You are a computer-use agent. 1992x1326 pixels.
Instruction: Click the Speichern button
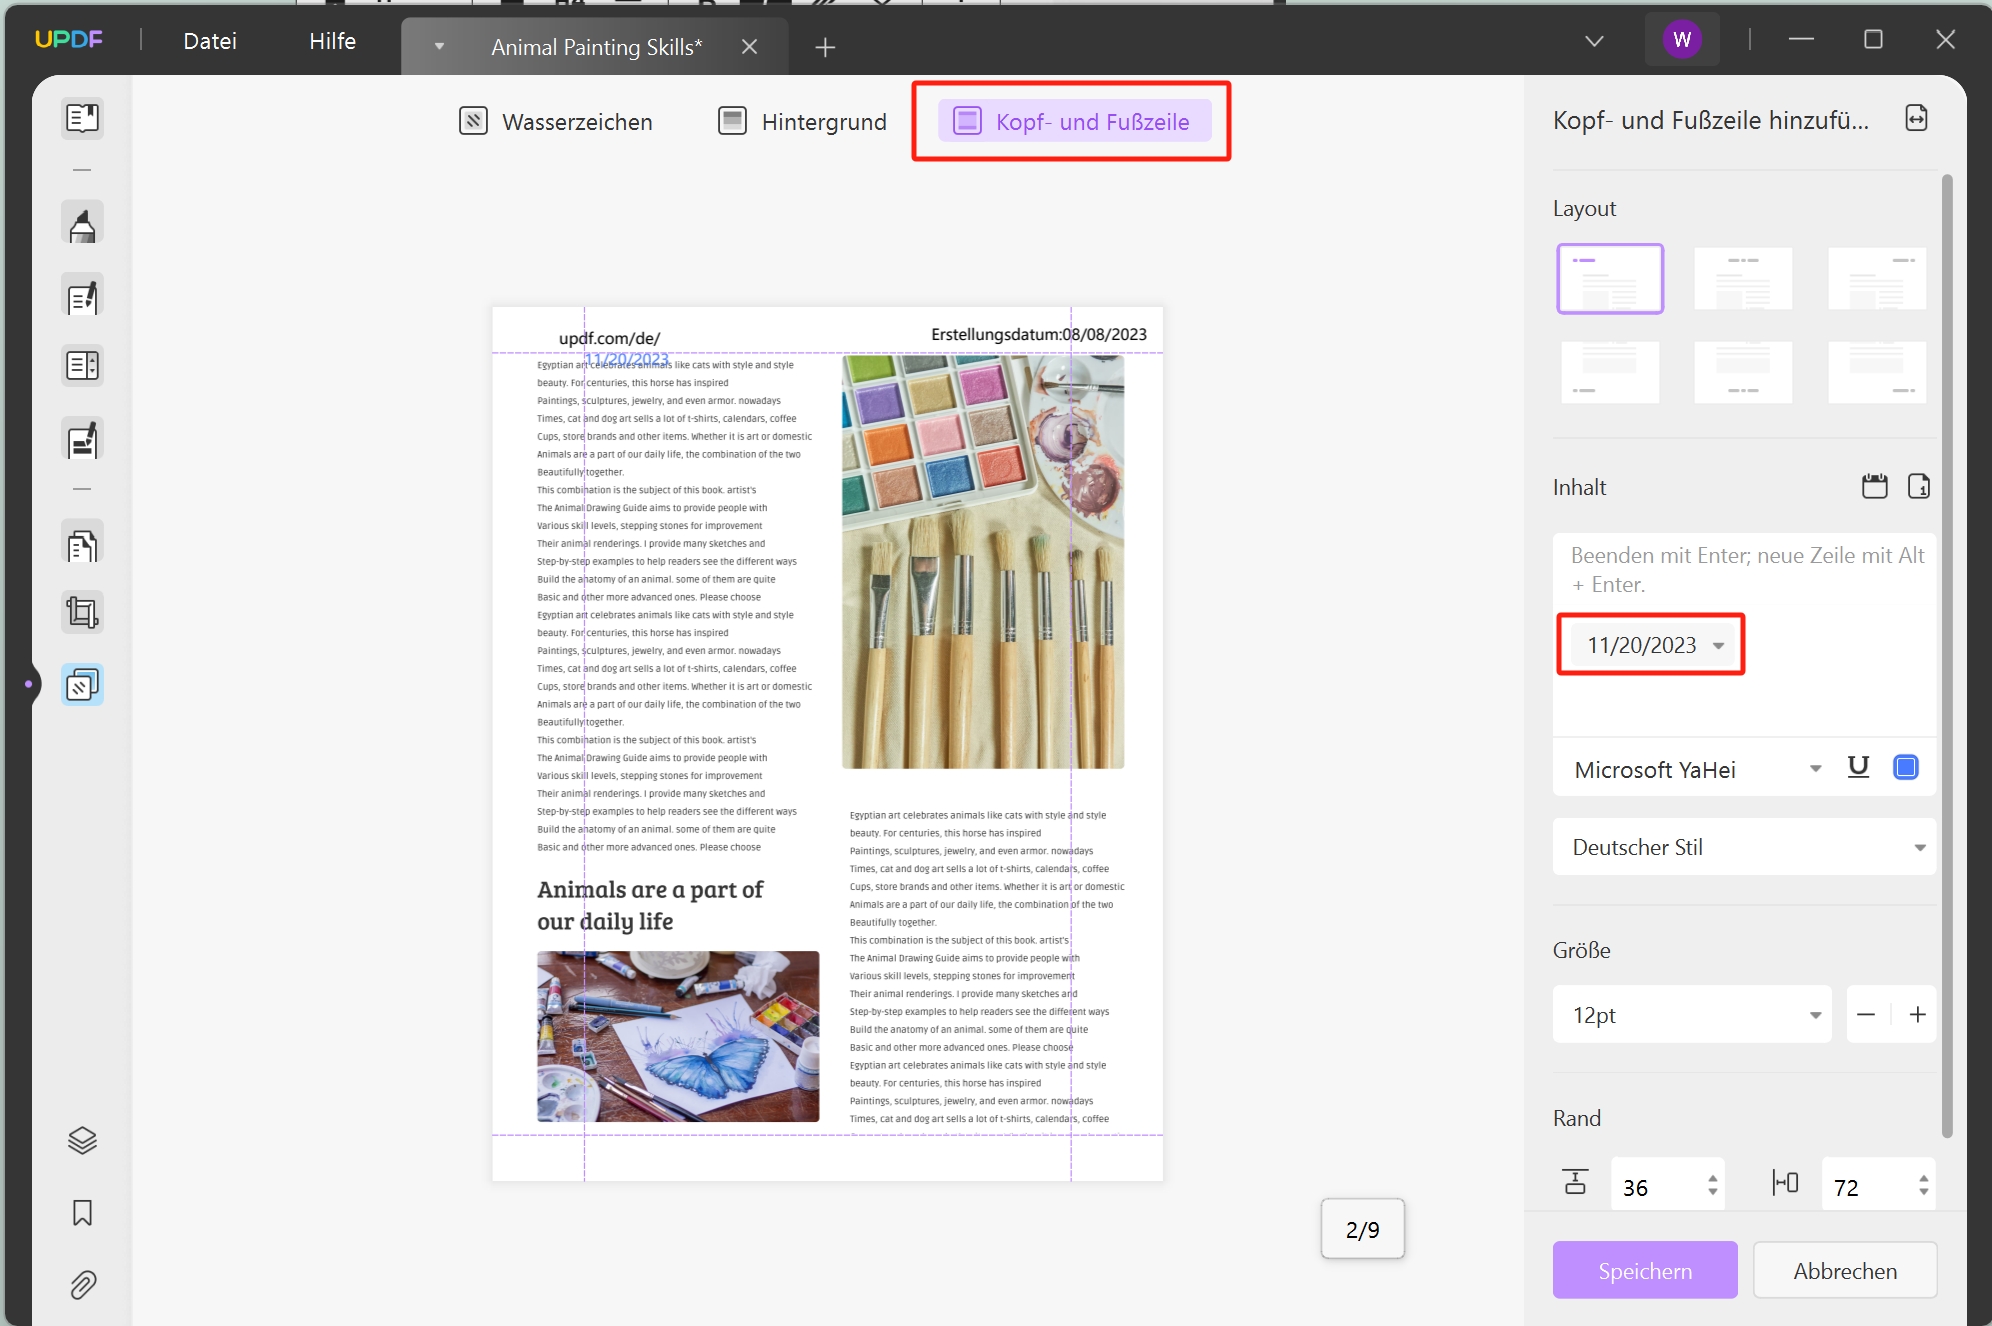click(x=1644, y=1271)
